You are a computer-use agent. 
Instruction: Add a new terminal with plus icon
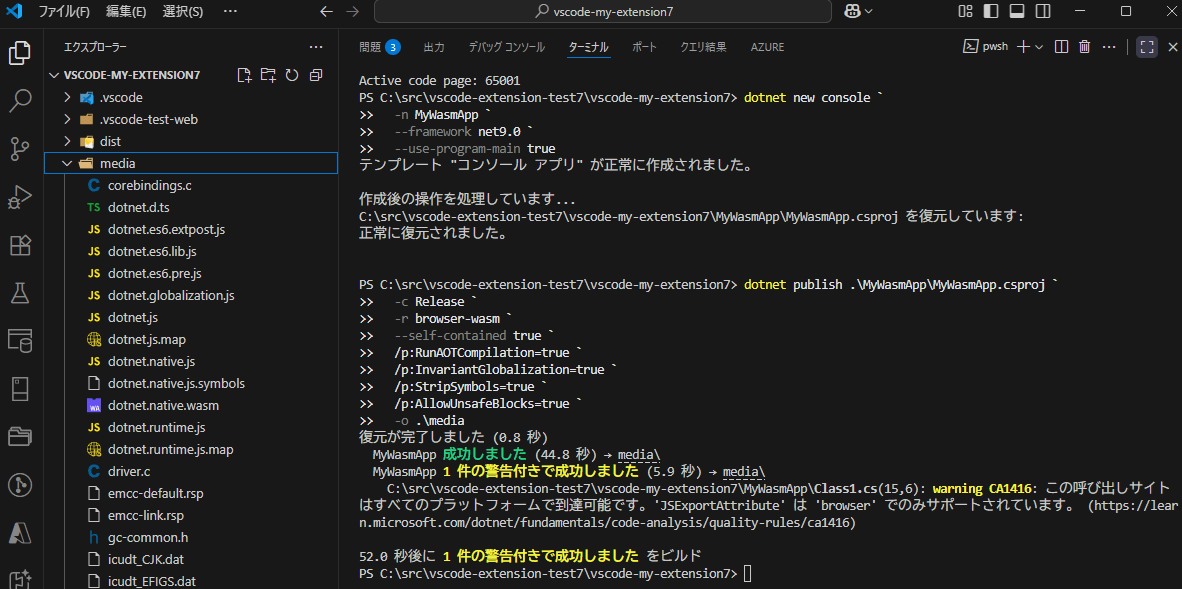tap(1023, 47)
